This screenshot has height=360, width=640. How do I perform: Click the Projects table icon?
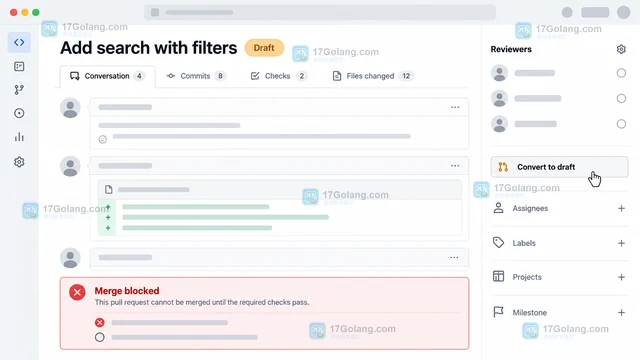point(498,276)
